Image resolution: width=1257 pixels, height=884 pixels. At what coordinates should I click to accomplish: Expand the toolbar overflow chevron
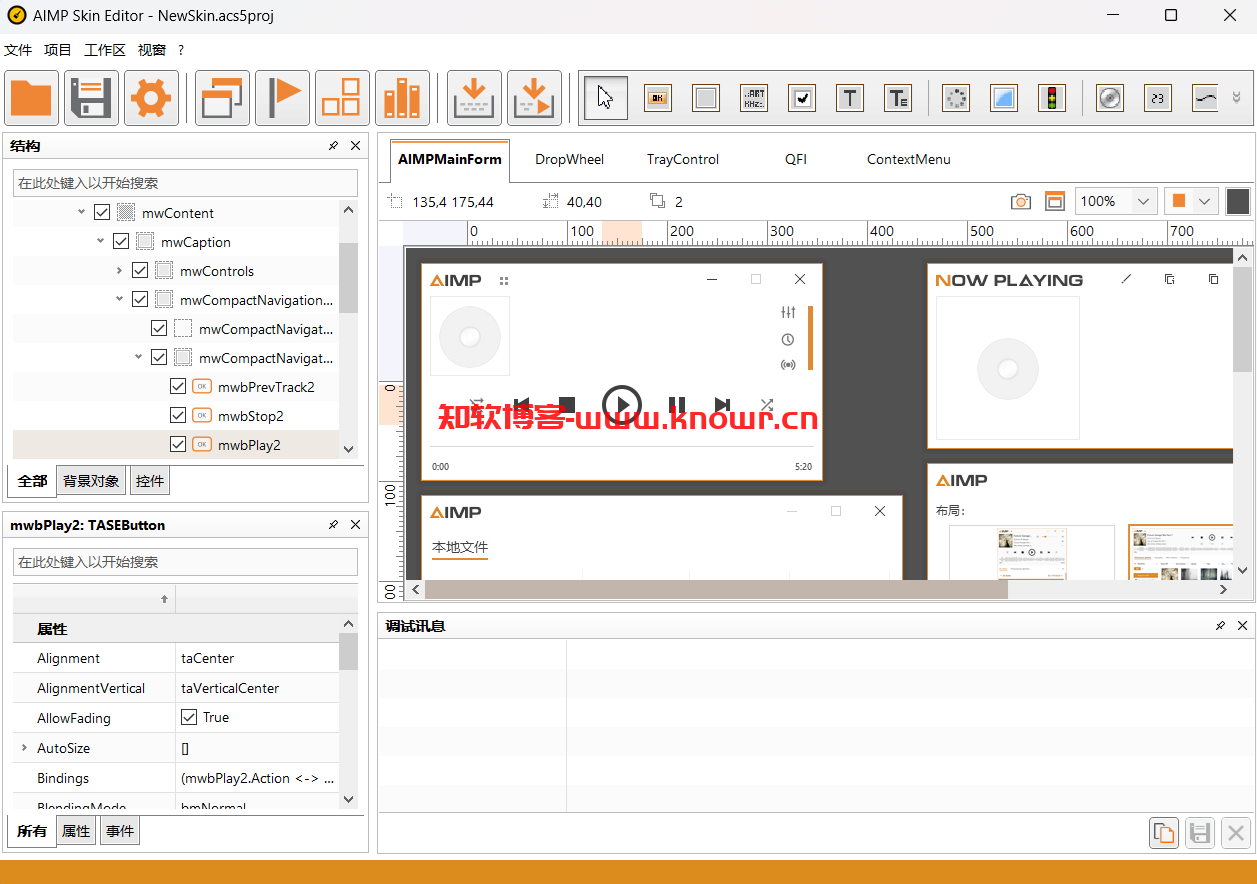[x=1237, y=98]
